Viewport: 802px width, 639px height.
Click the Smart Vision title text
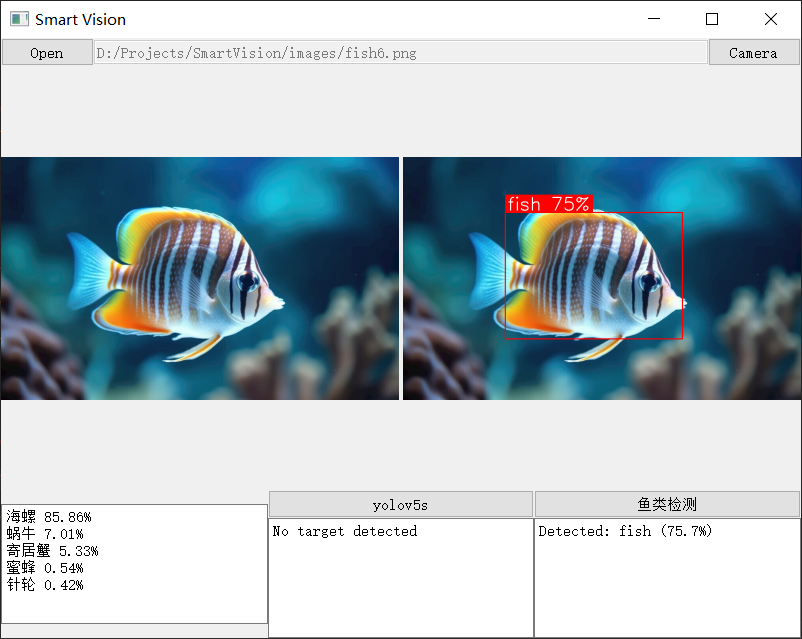(x=80, y=19)
